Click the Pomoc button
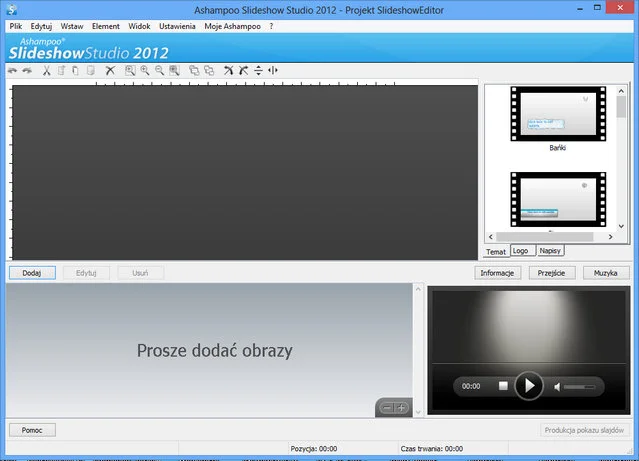The image size is (639, 461). tap(32, 430)
